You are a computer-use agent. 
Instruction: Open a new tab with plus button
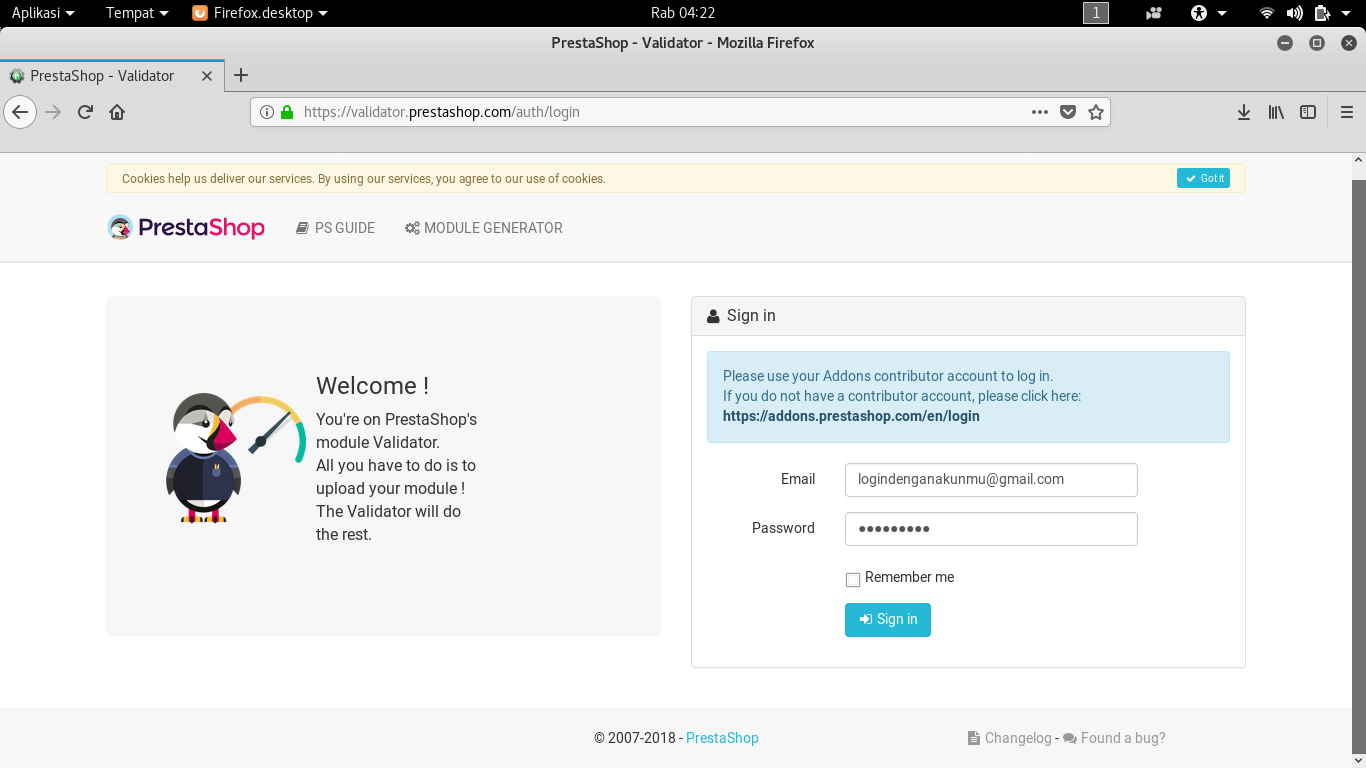click(x=241, y=75)
